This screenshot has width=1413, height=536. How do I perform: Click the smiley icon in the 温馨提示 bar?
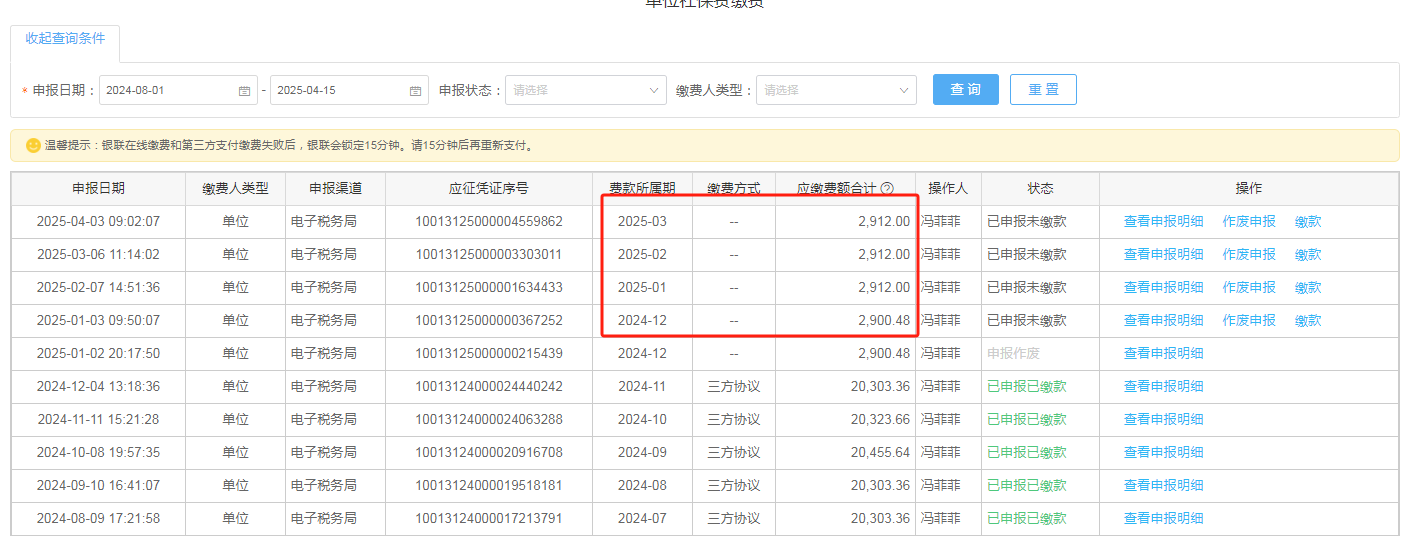33,146
